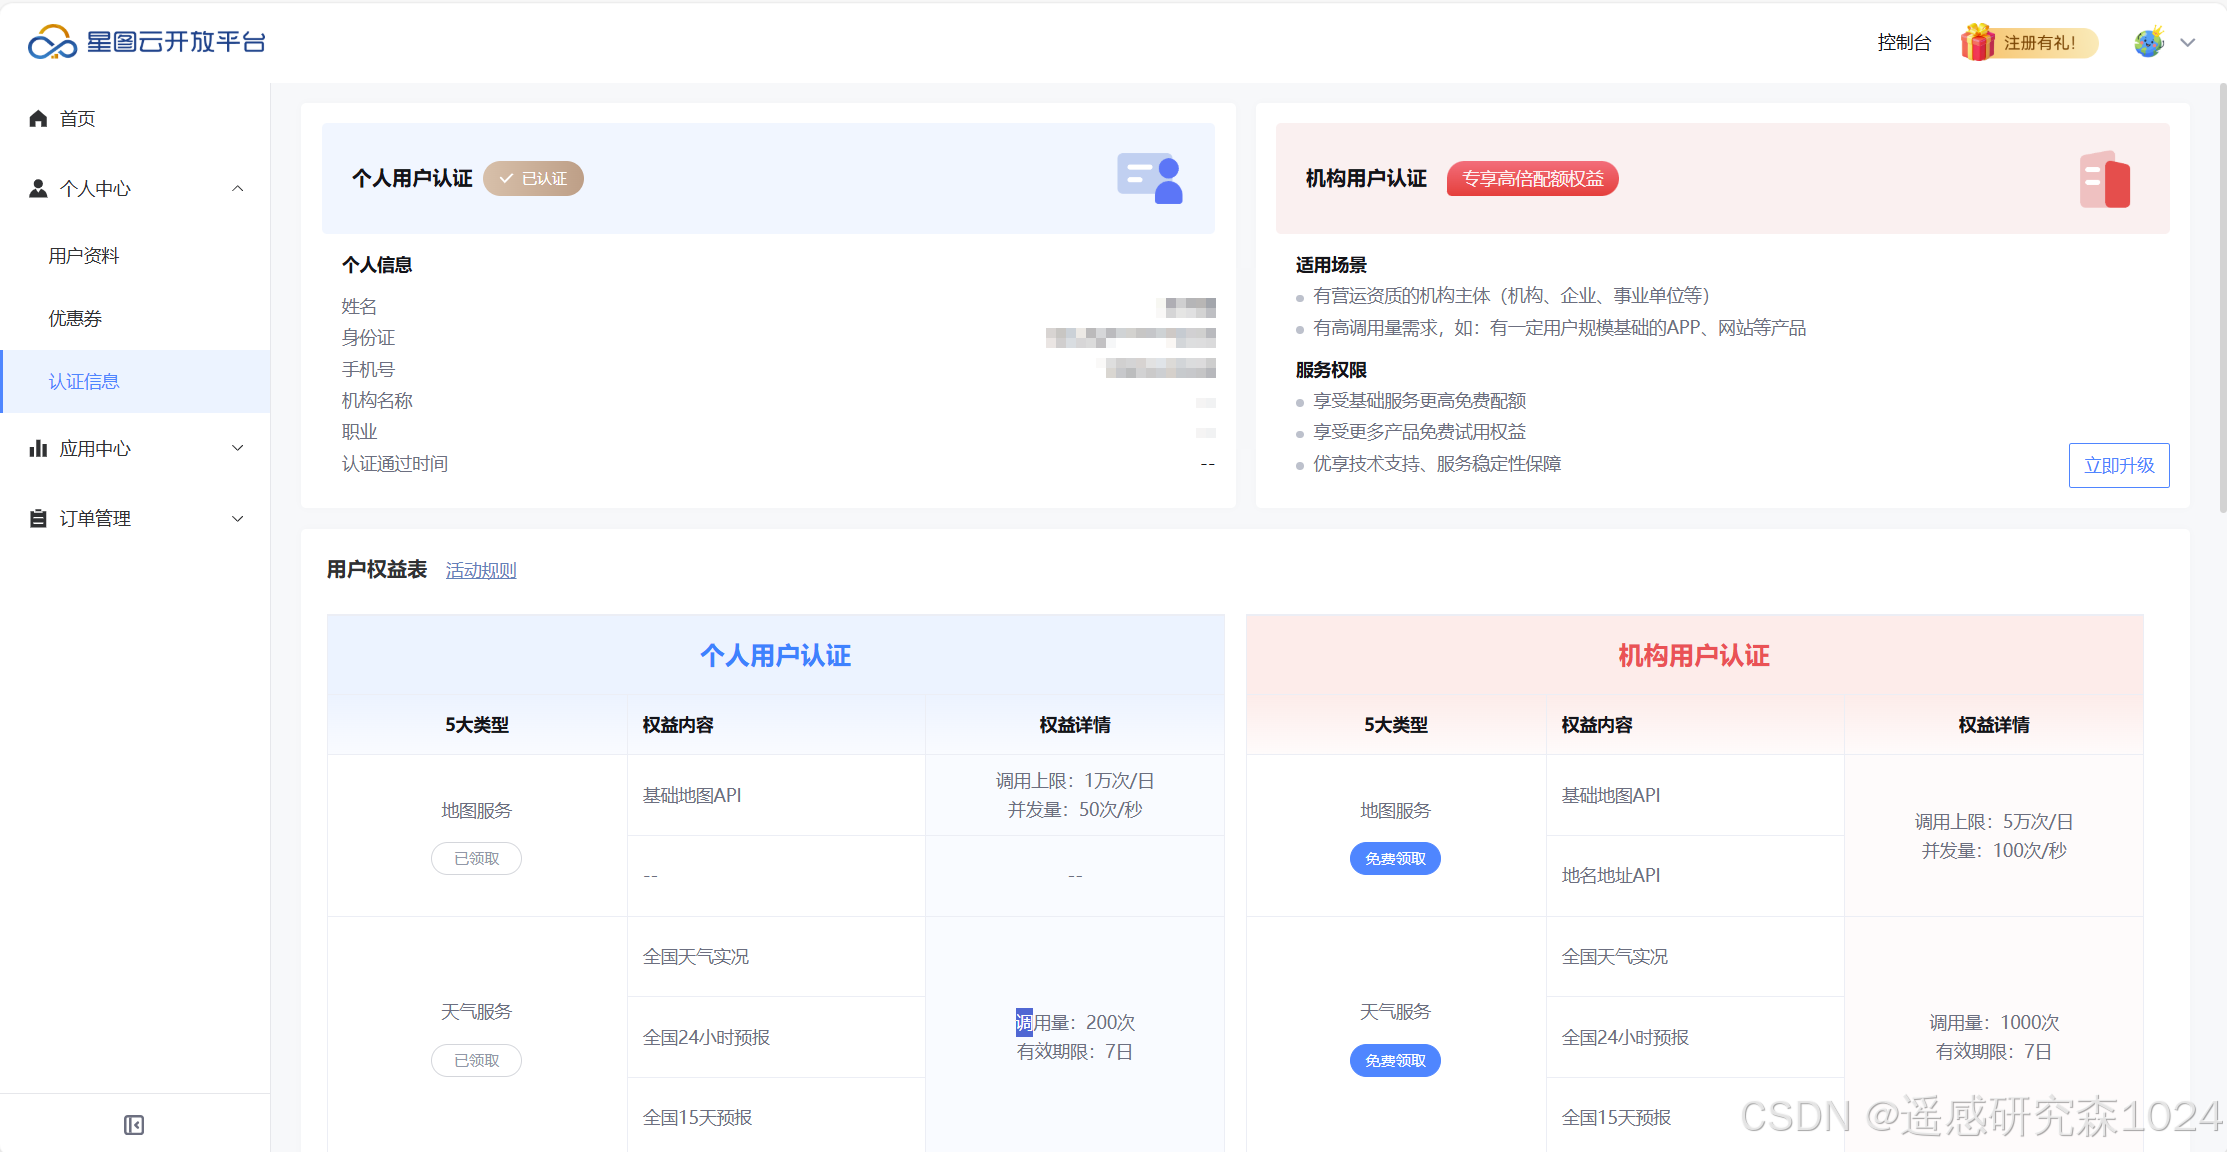Open 用户资料 in the sidebar
Image resolution: width=2227 pixels, height=1152 pixels.
(84, 256)
